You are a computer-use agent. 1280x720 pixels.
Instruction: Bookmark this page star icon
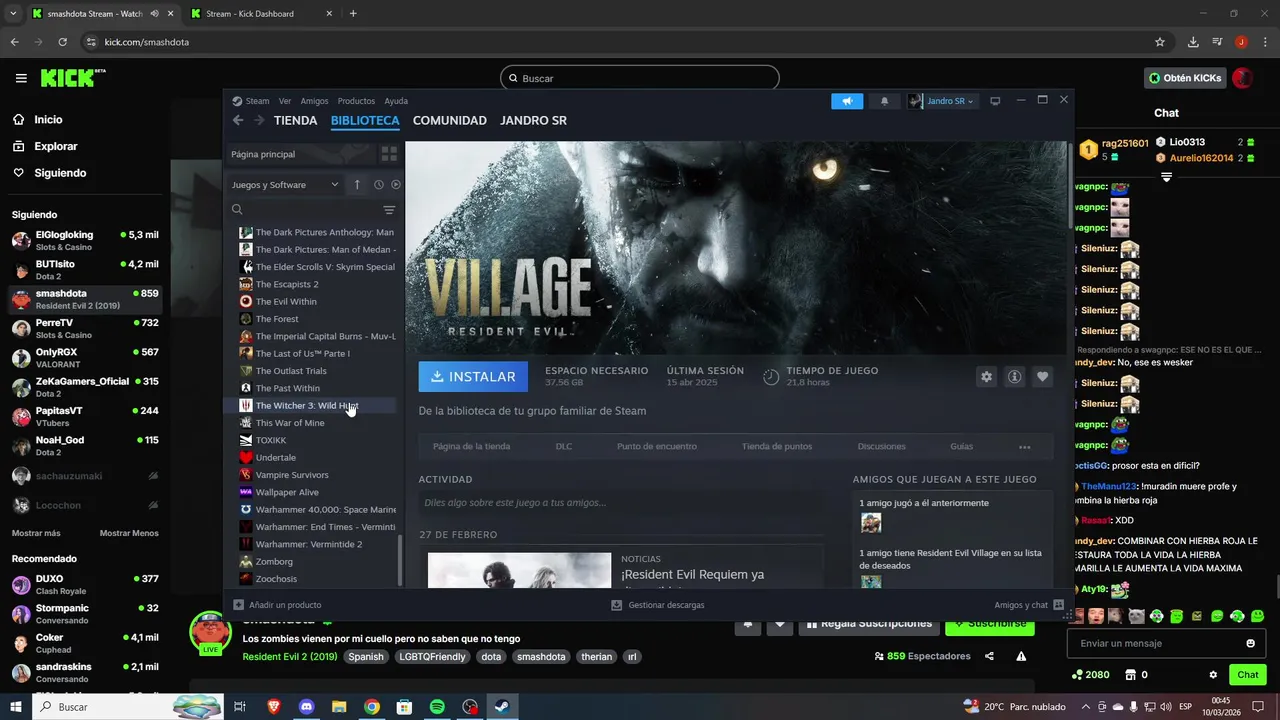[1160, 42]
